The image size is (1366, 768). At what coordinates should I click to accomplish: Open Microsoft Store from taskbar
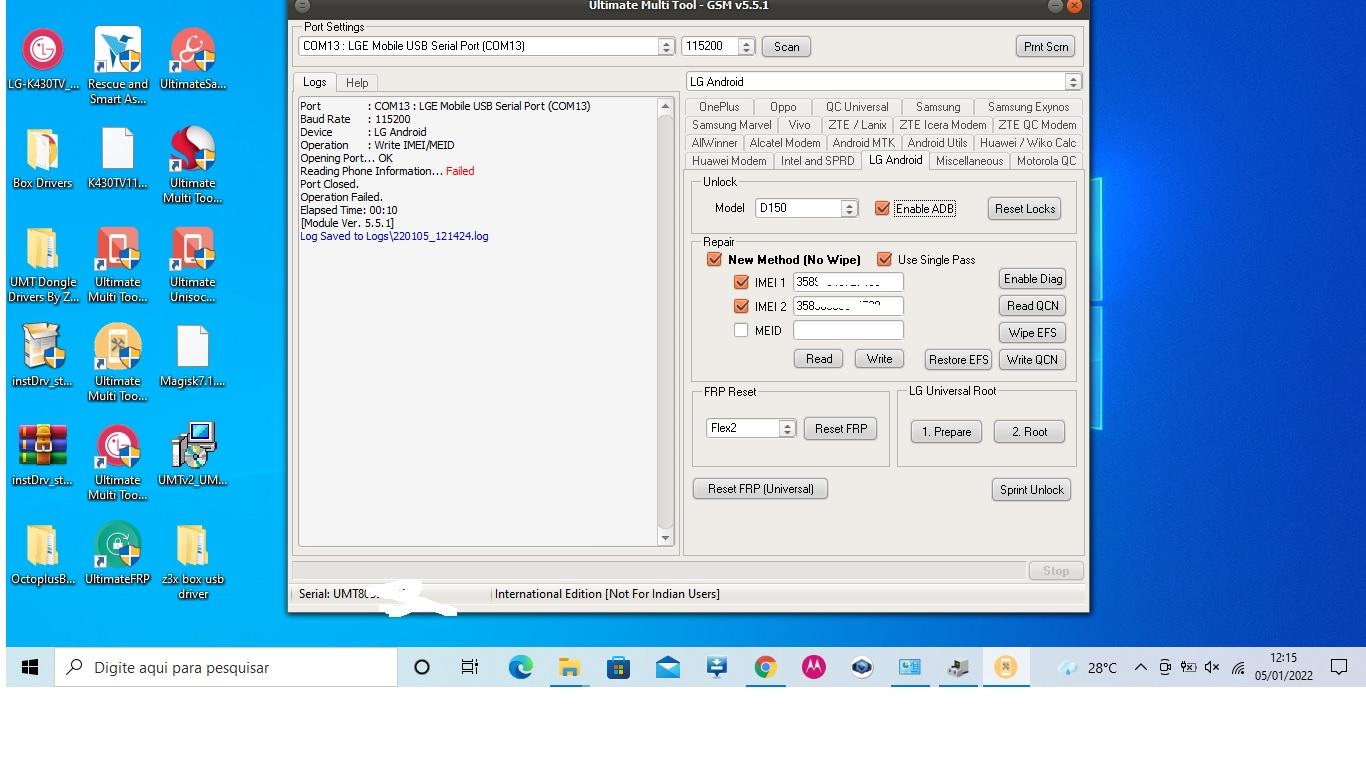618,667
